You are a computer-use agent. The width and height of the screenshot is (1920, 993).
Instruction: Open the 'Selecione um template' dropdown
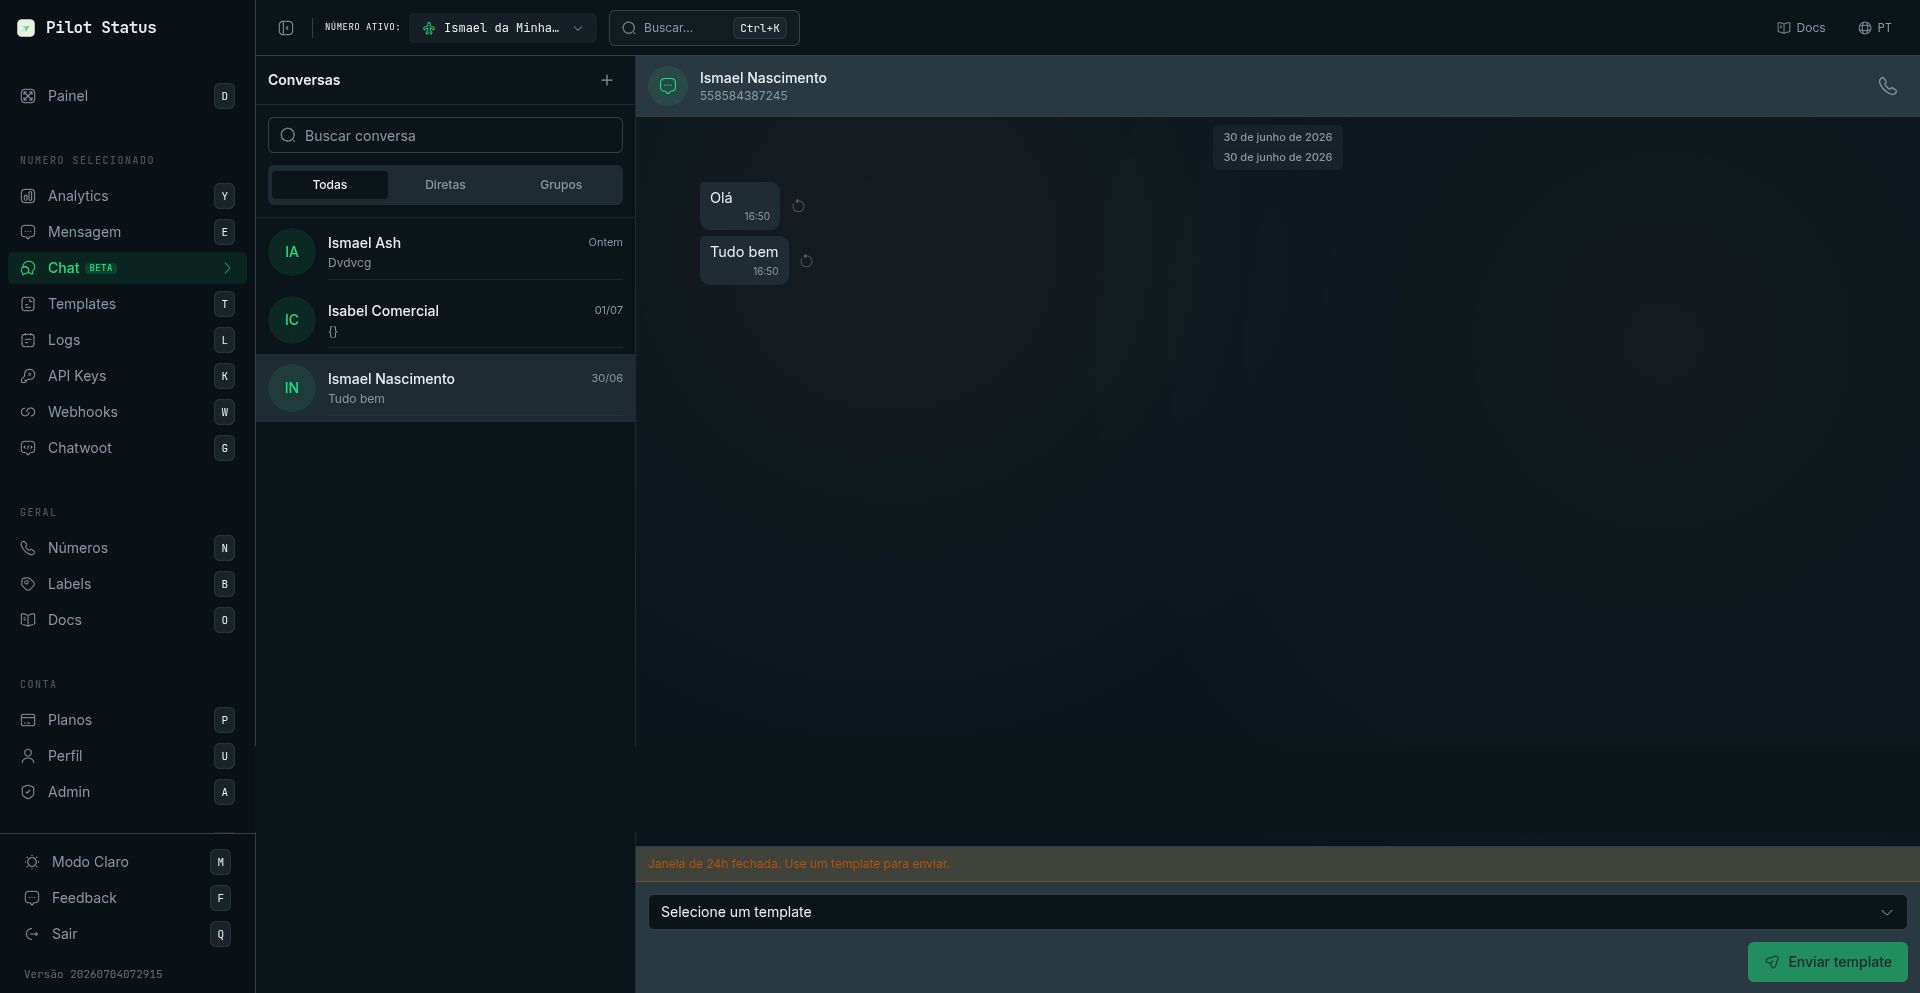coord(1277,912)
